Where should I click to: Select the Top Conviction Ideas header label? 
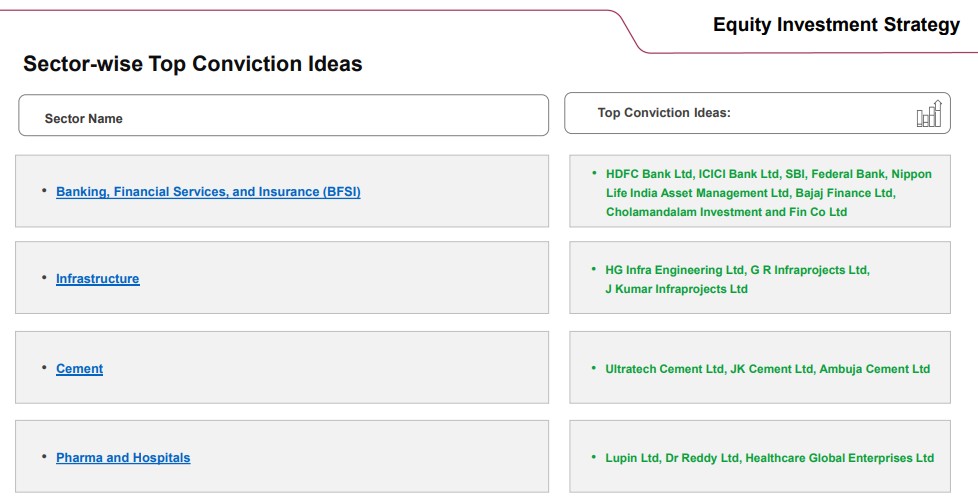[x=664, y=113]
